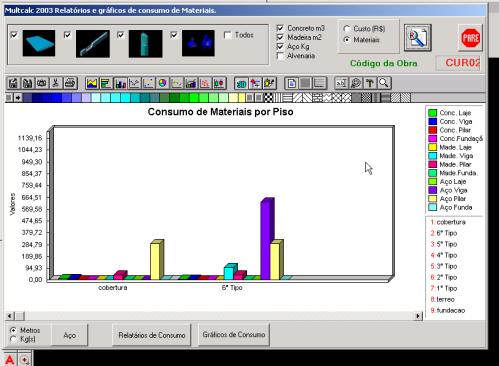The width and height of the screenshot is (499, 366).
Task: Click the Aço button
Action: coord(70,335)
